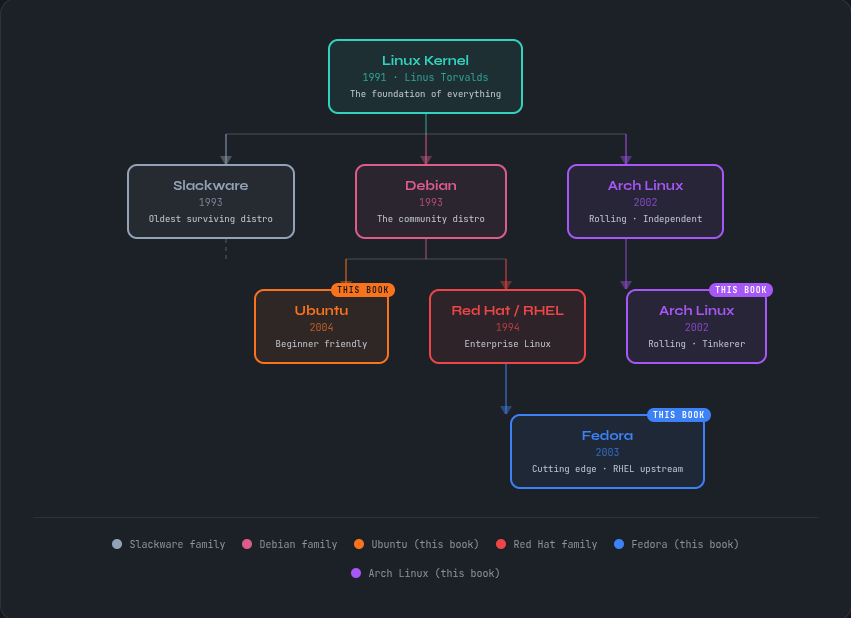The width and height of the screenshot is (851, 618).
Task: Click the orange THIS BOOK badge on Ubuntu
Action: 363,290
